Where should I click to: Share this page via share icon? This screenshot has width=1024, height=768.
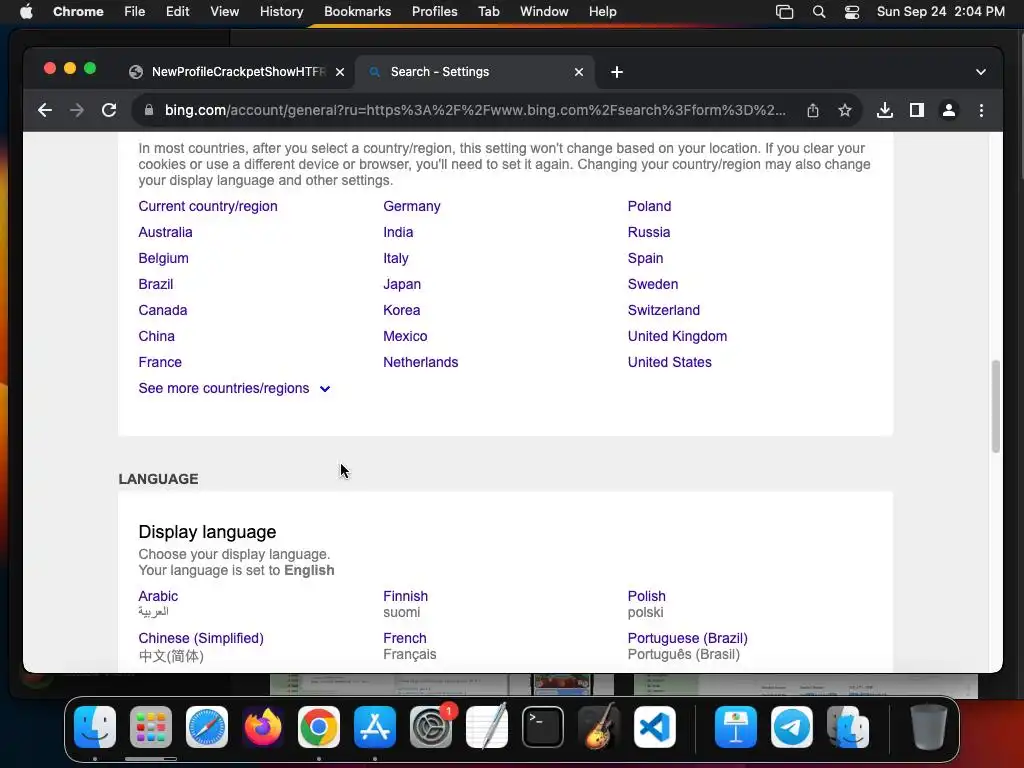[812, 110]
